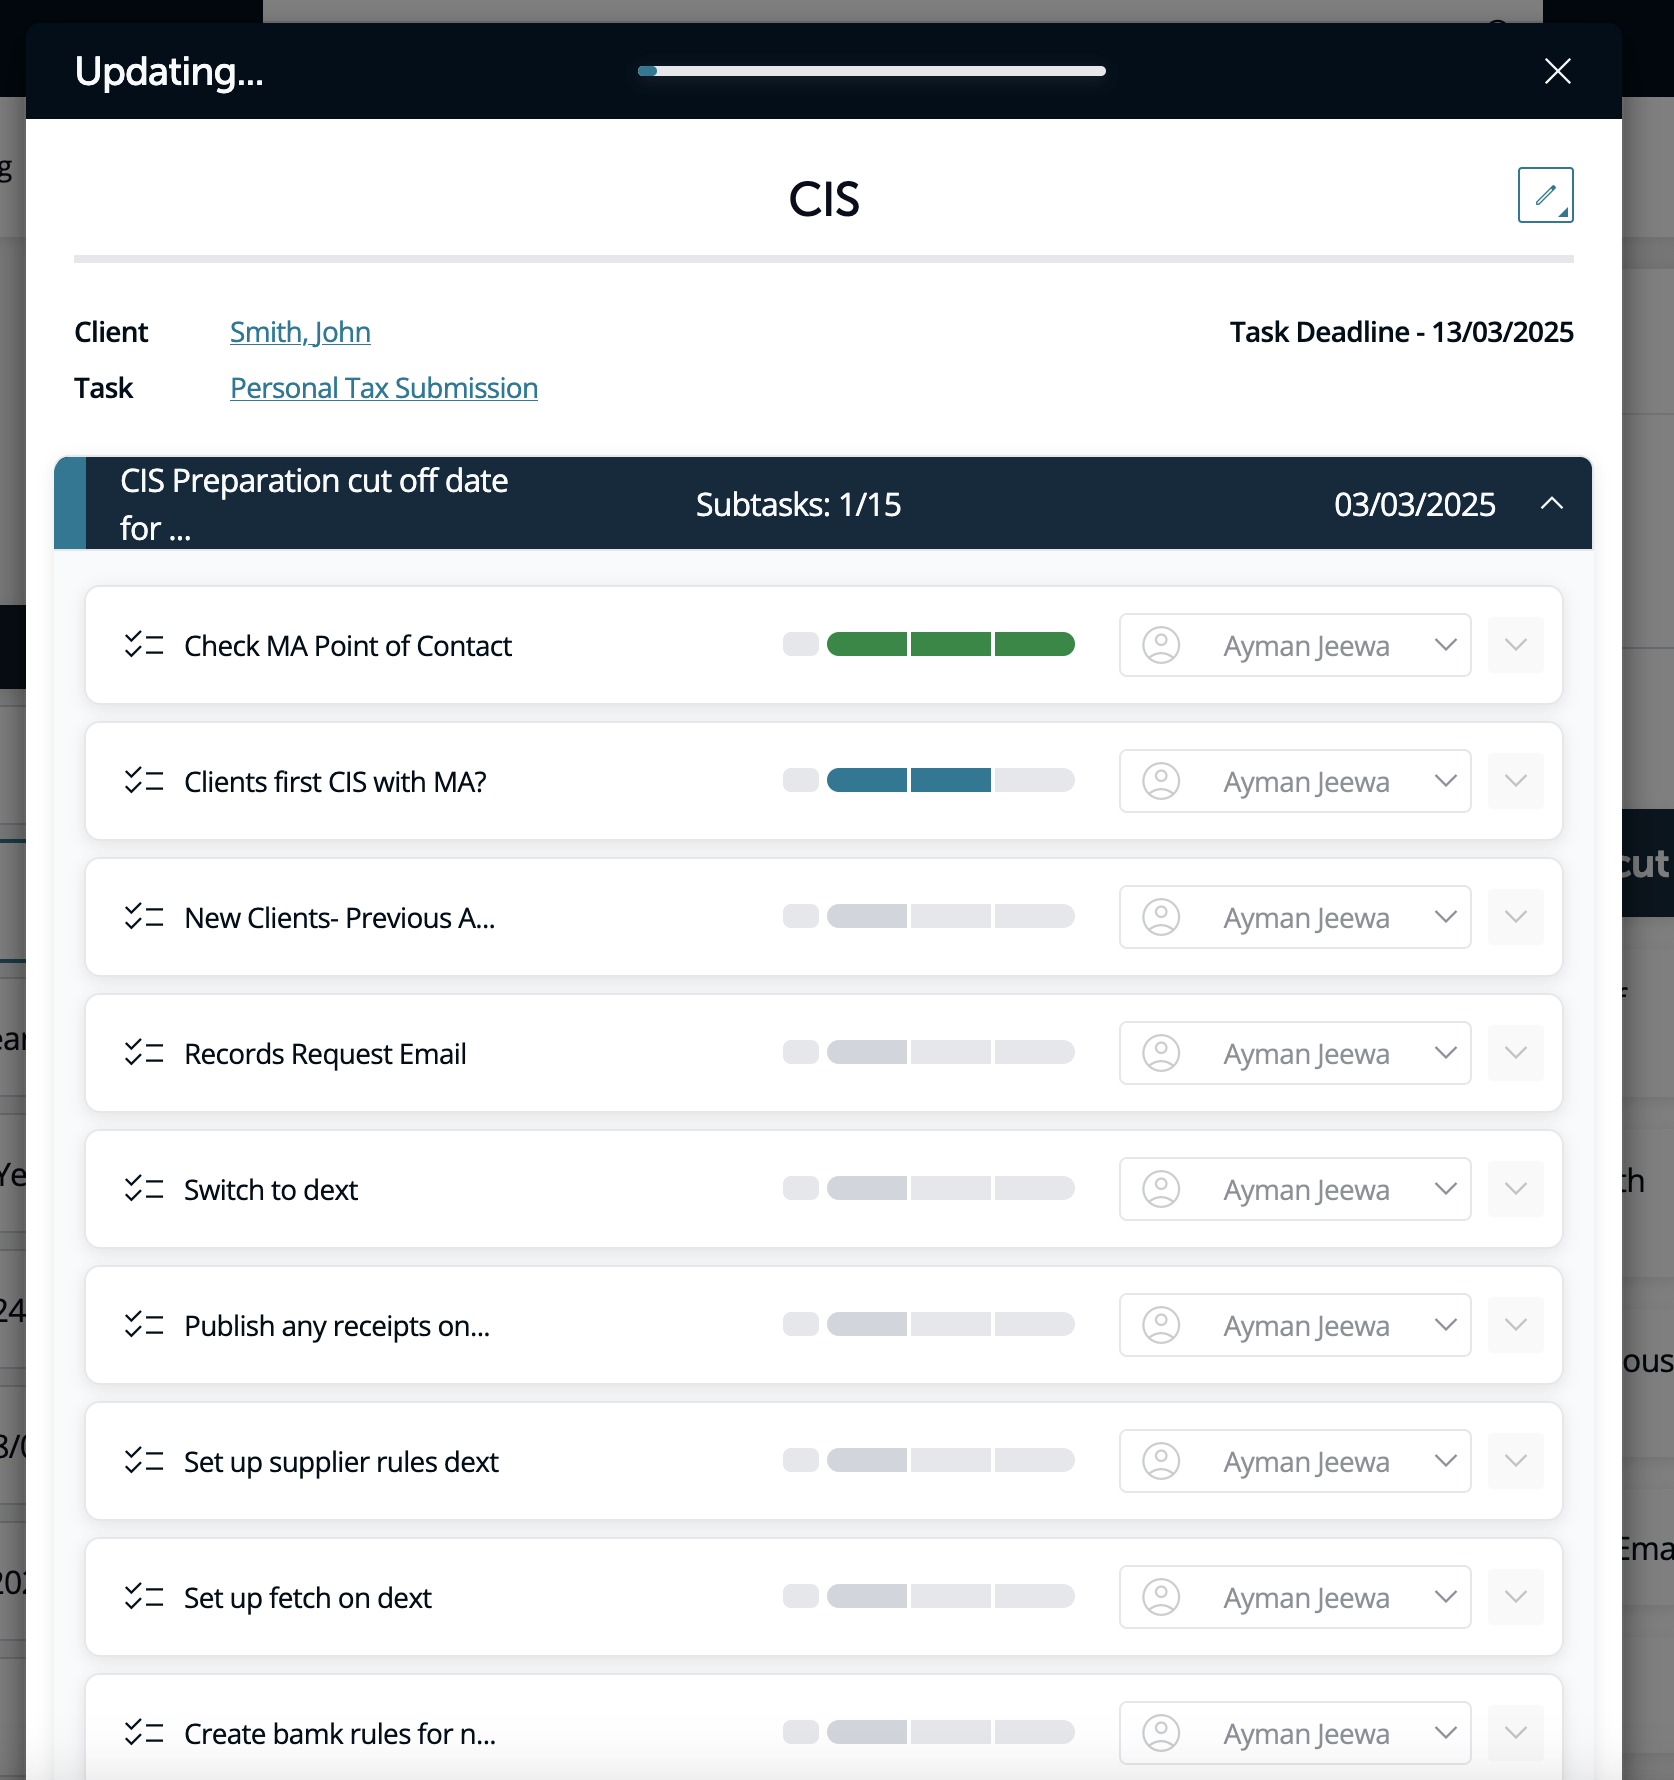Click the '03/03/2025' section date
This screenshot has width=1674, height=1780.
1414,504
